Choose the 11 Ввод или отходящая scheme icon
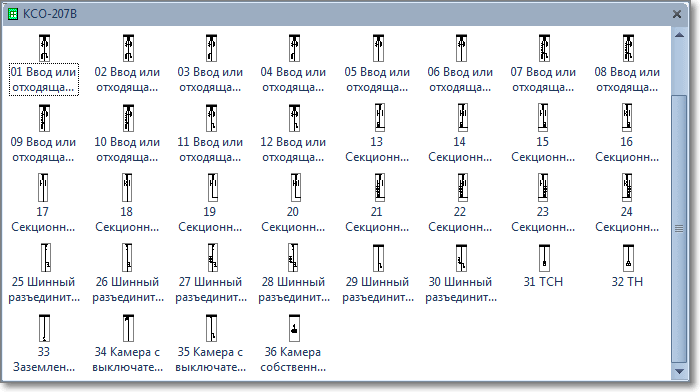 211,118
